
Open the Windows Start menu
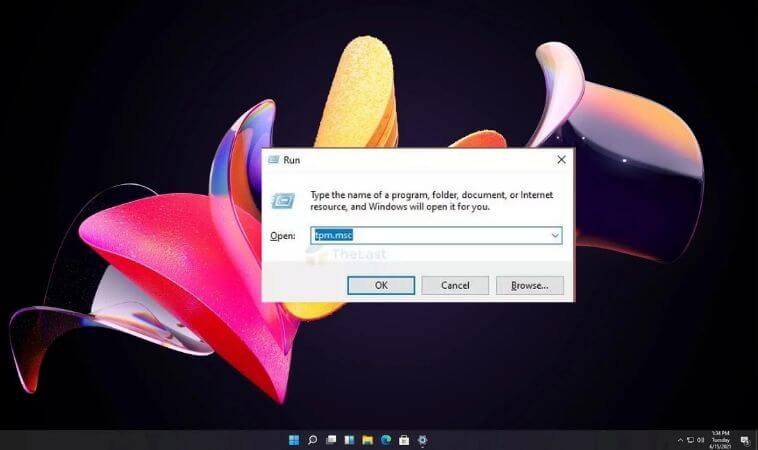(295, 440)
